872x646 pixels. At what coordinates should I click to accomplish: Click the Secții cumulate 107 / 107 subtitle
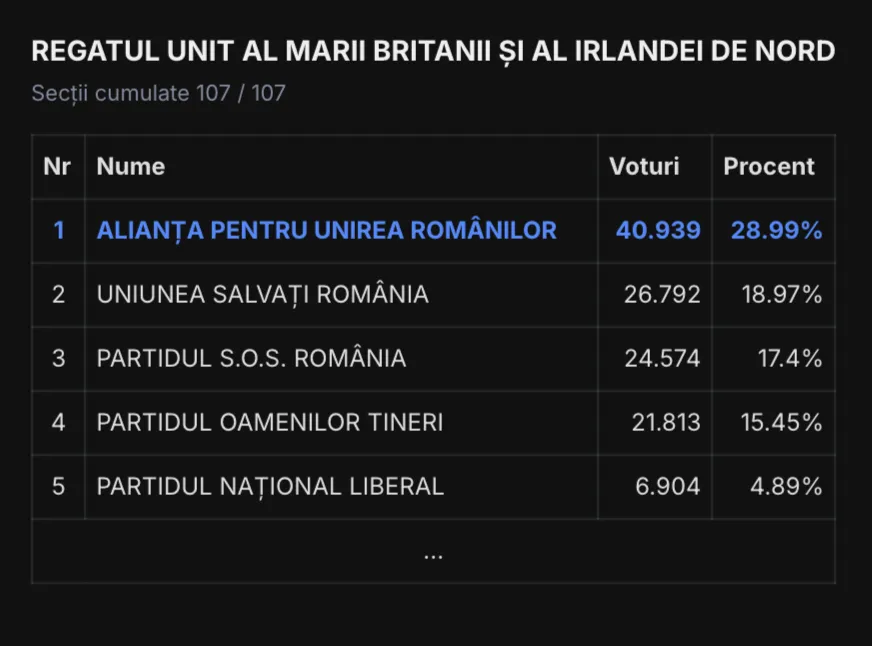[158, 93]
